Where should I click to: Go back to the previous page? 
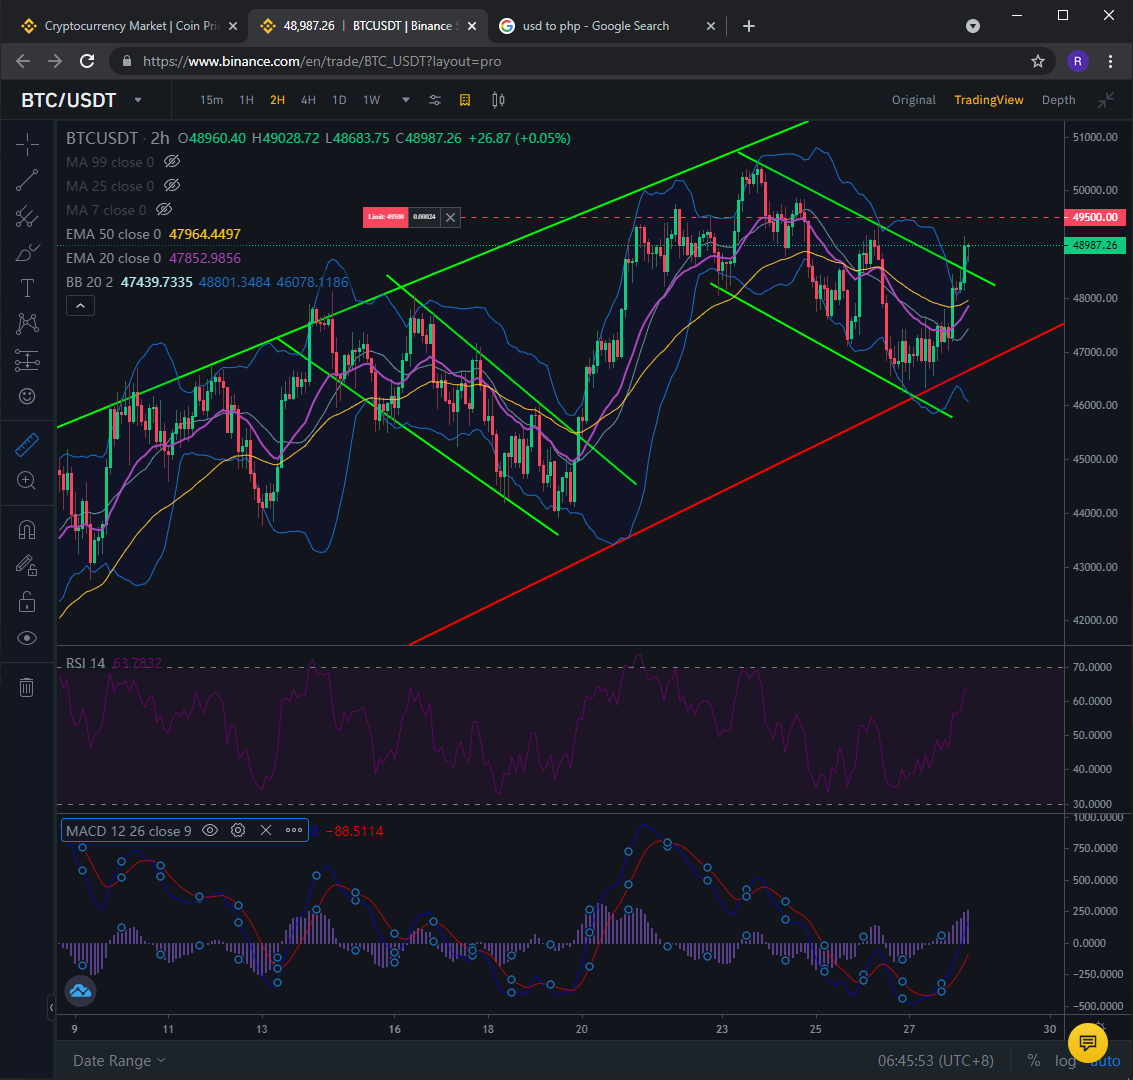(x=23, y=61)
